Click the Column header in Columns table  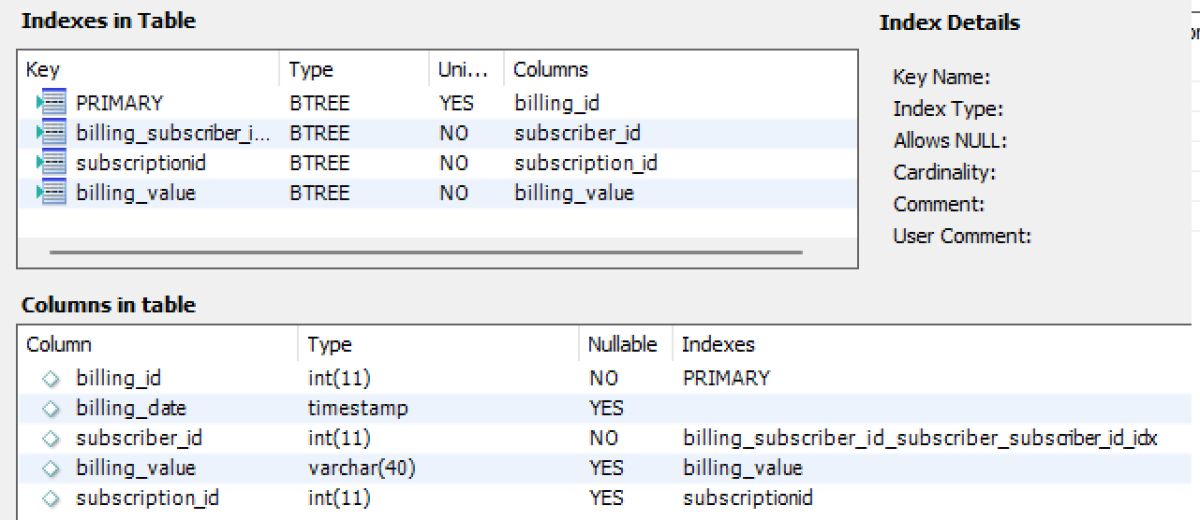click(x=59, y=345)
